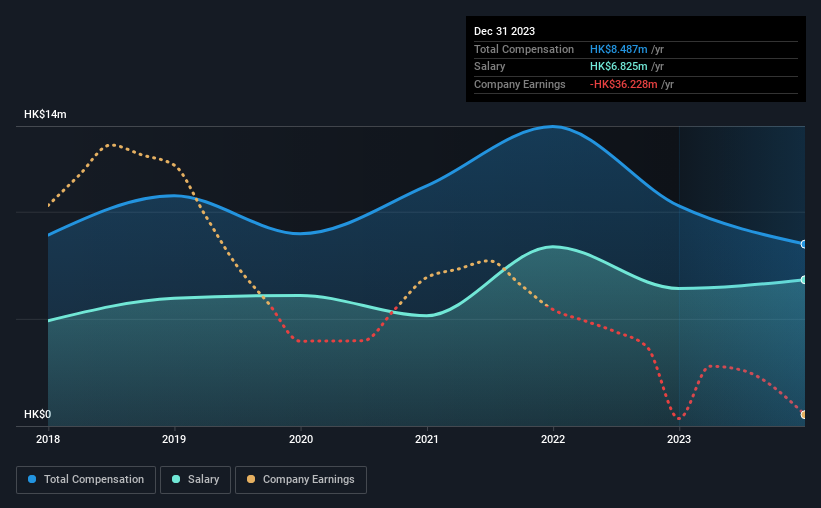This screenshot has height=508, width=821.
Task: Select the 2019 axis label
Action: coord(174,439)
